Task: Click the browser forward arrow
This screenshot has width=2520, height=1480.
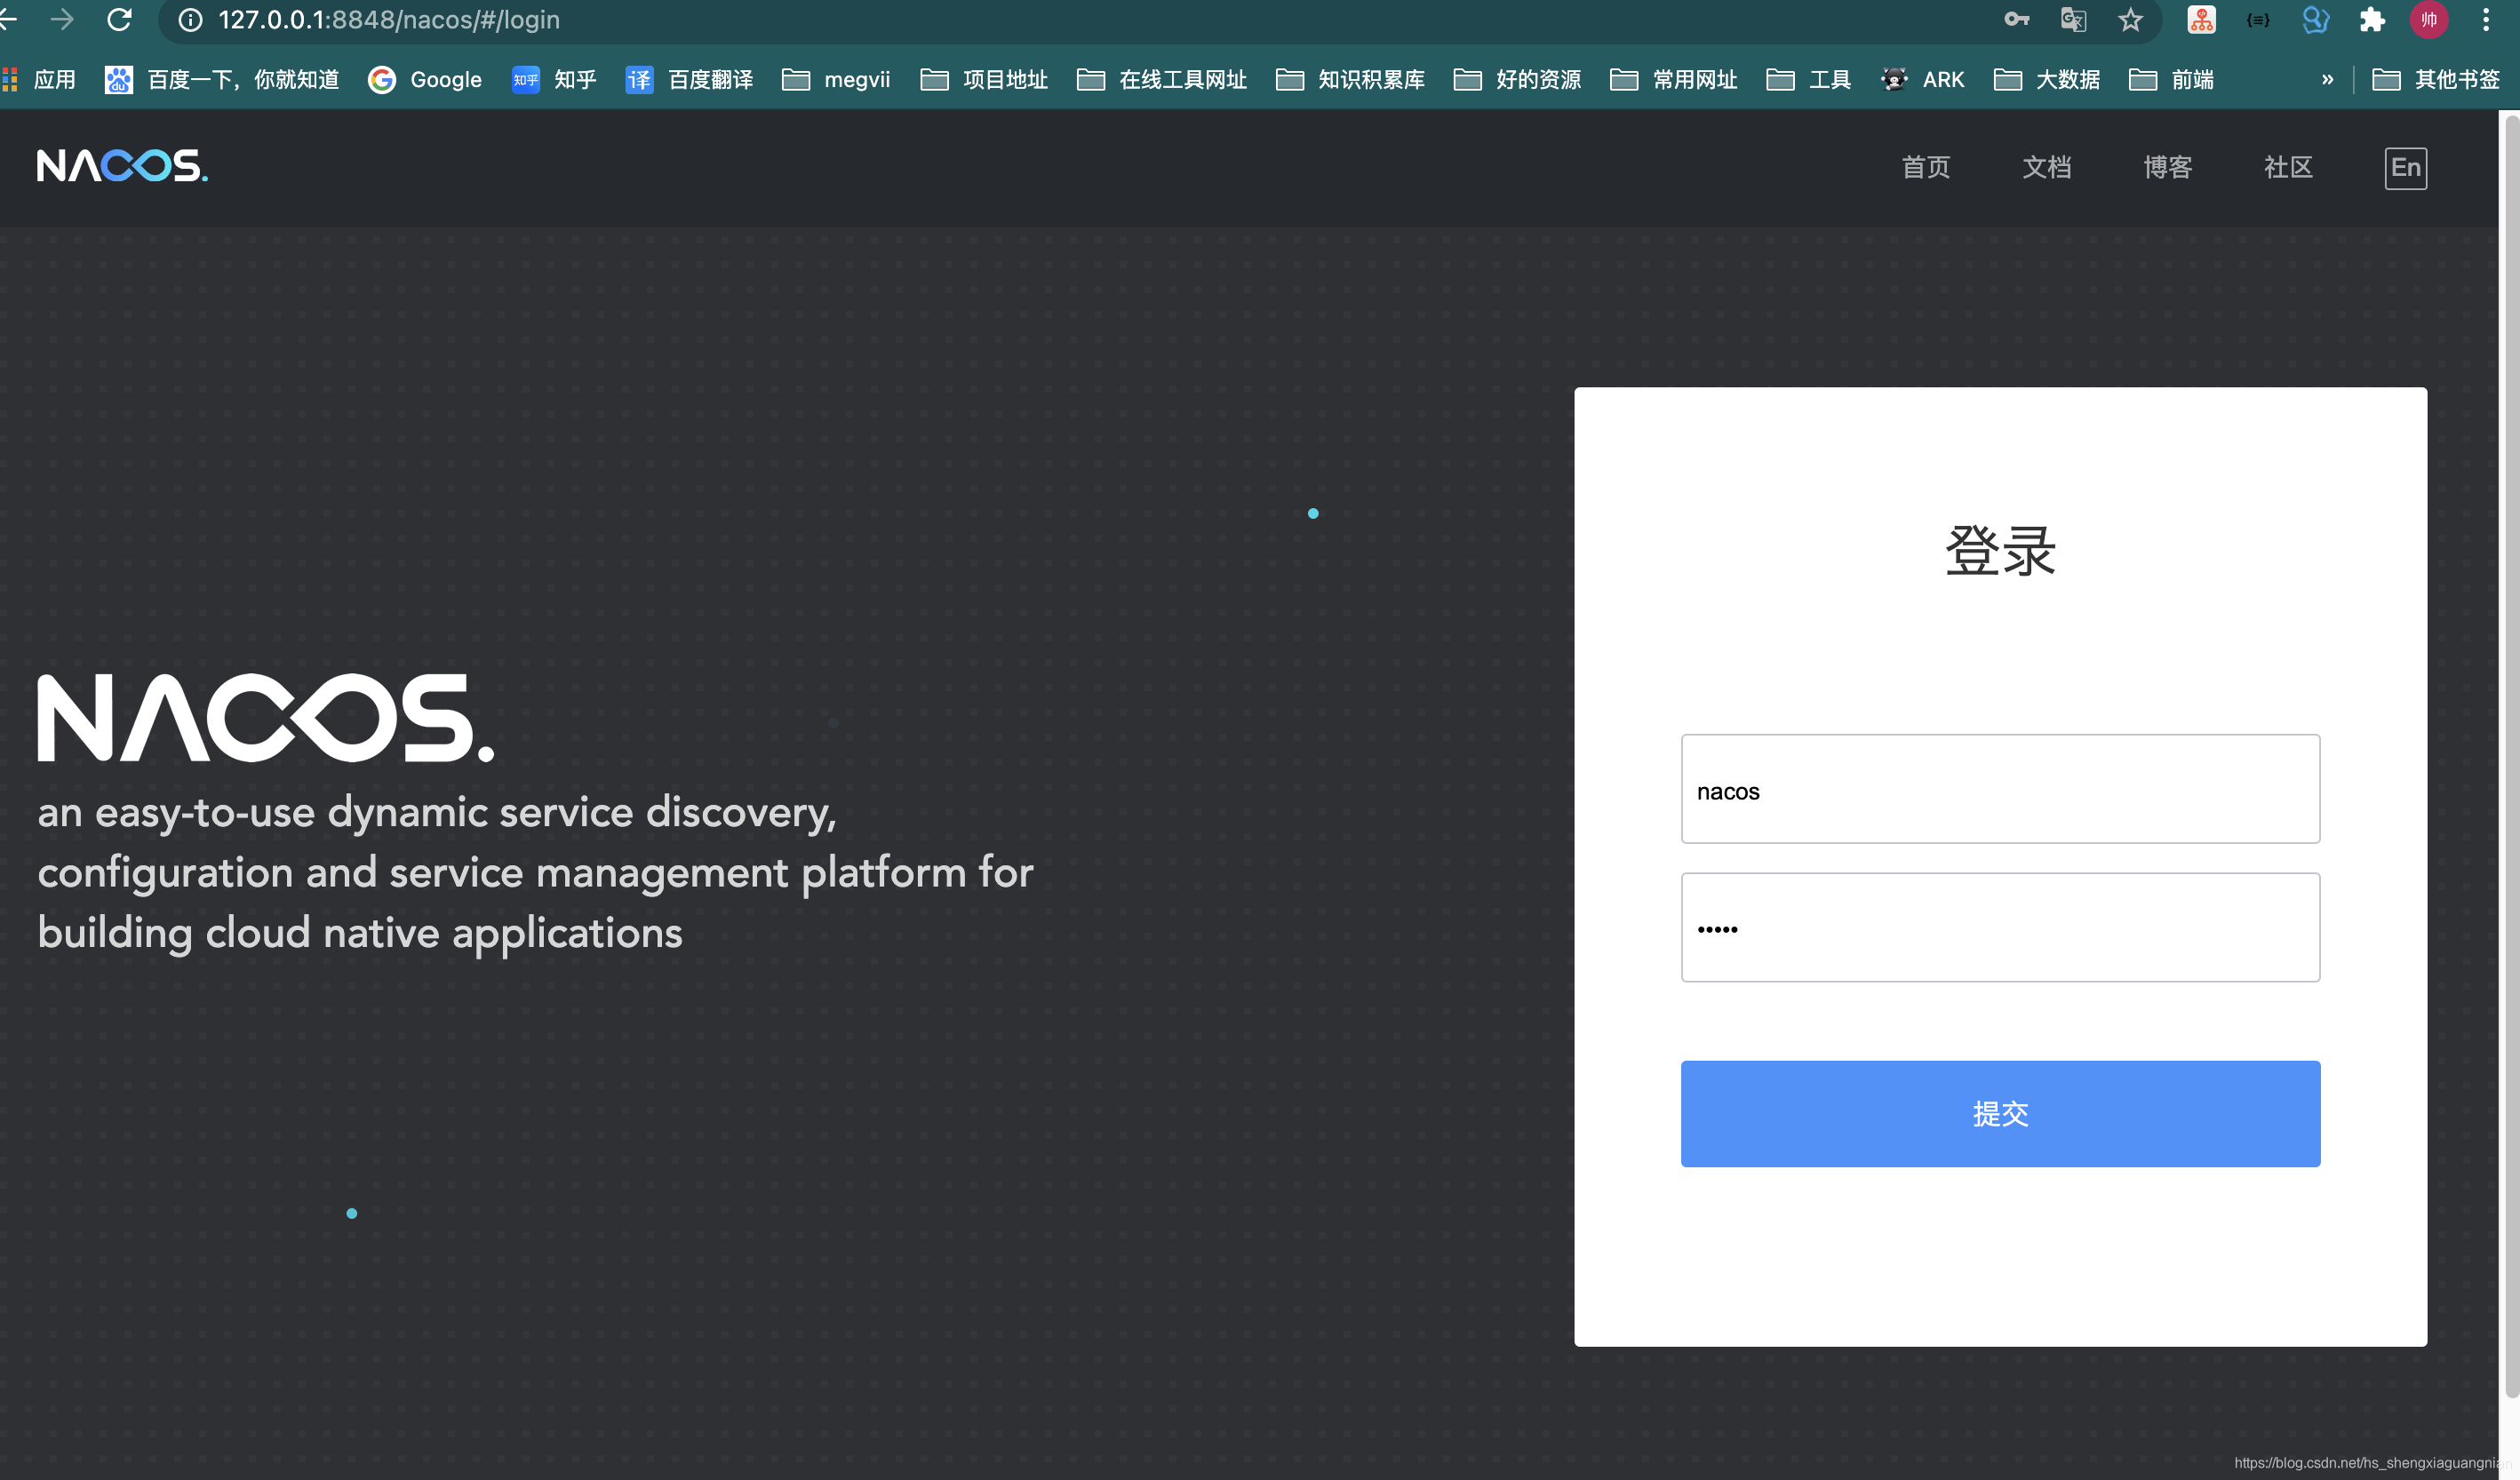Action: [x=62, y=19]
